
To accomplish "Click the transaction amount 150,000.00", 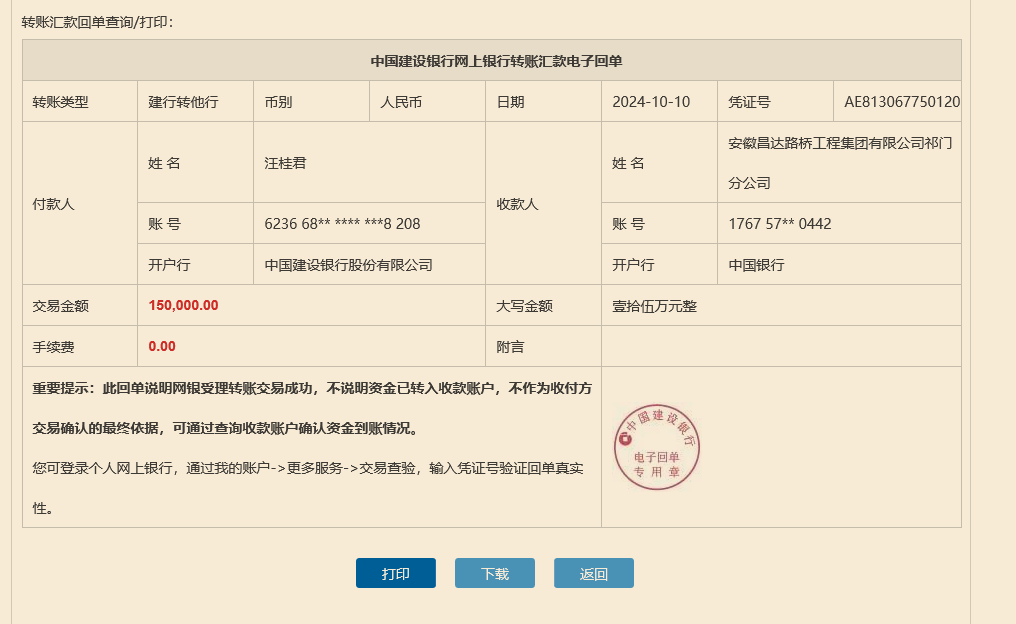I will (x=183, y=306).
